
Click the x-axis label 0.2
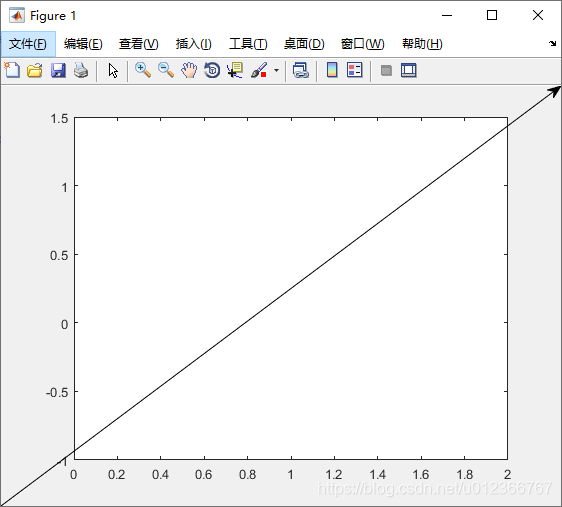116,475
